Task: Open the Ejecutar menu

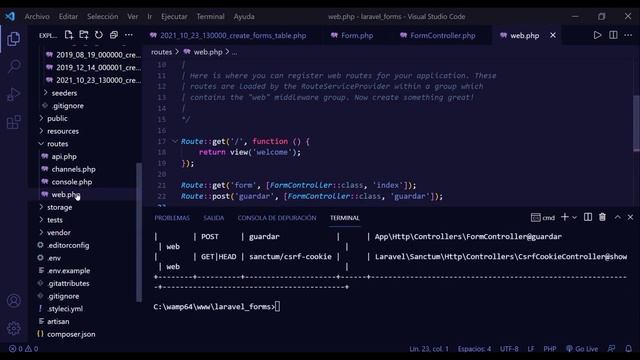Action: click(x=174, y=16)
